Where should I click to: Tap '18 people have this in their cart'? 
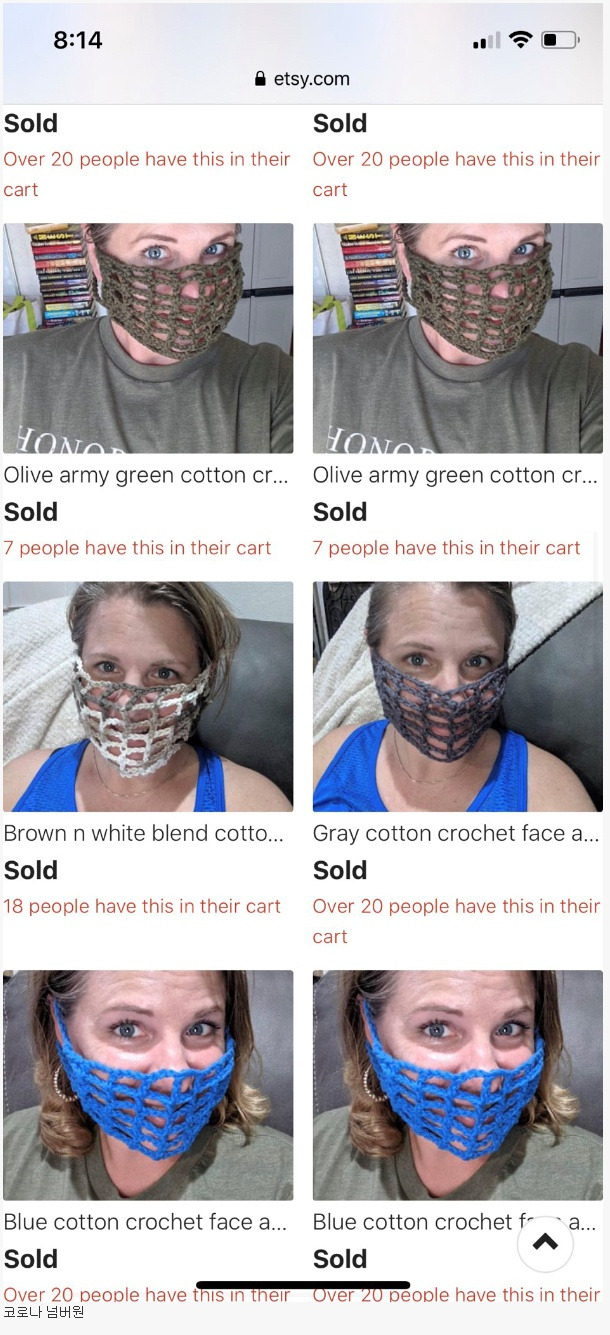click(142, 906)
